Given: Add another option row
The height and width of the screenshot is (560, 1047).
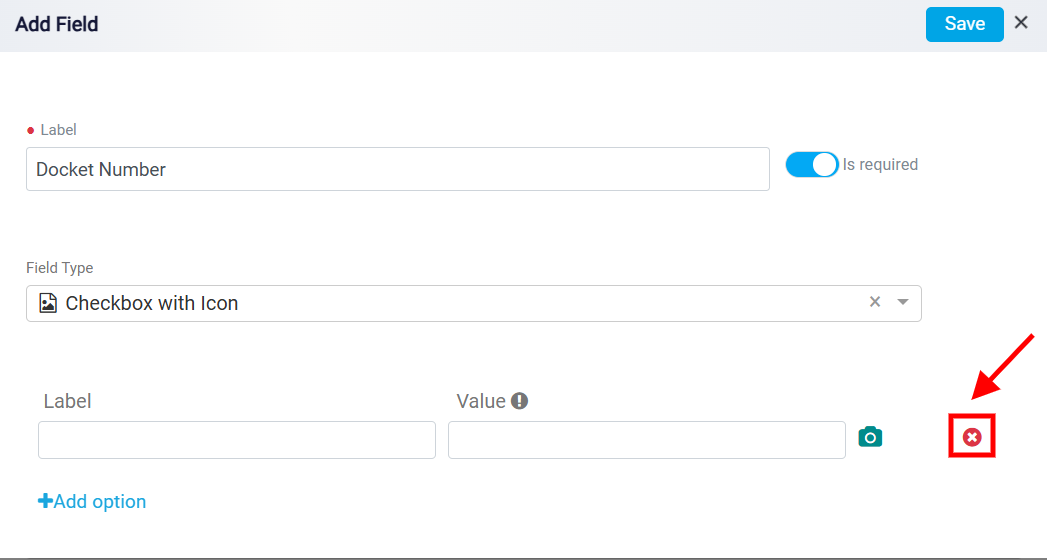Looking at the screenshot, I should (x=92, y=501).
